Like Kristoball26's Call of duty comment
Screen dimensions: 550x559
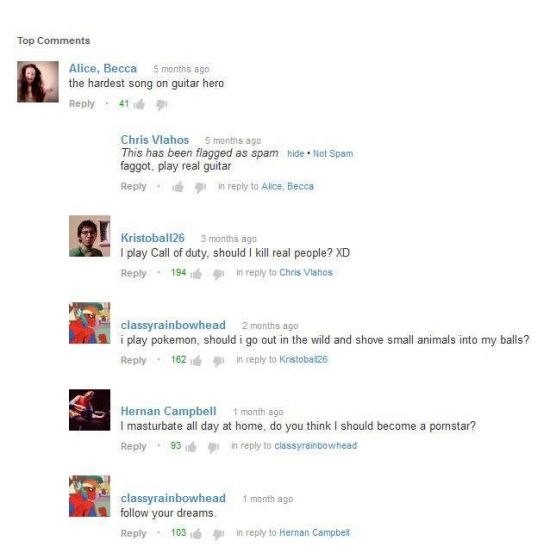tap(196, 273)
